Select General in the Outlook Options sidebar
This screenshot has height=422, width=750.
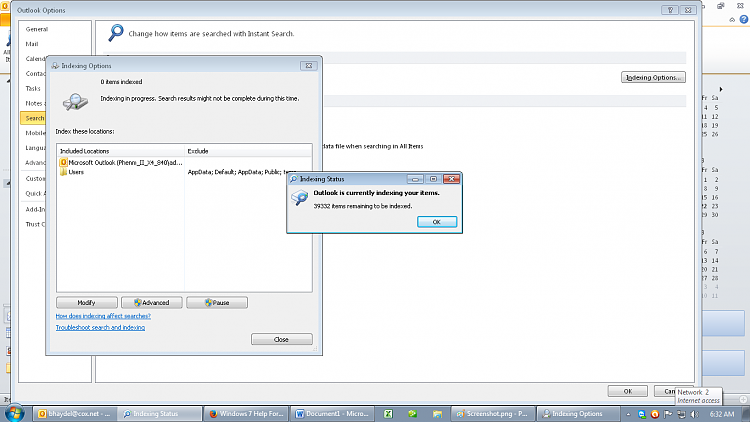37,29
